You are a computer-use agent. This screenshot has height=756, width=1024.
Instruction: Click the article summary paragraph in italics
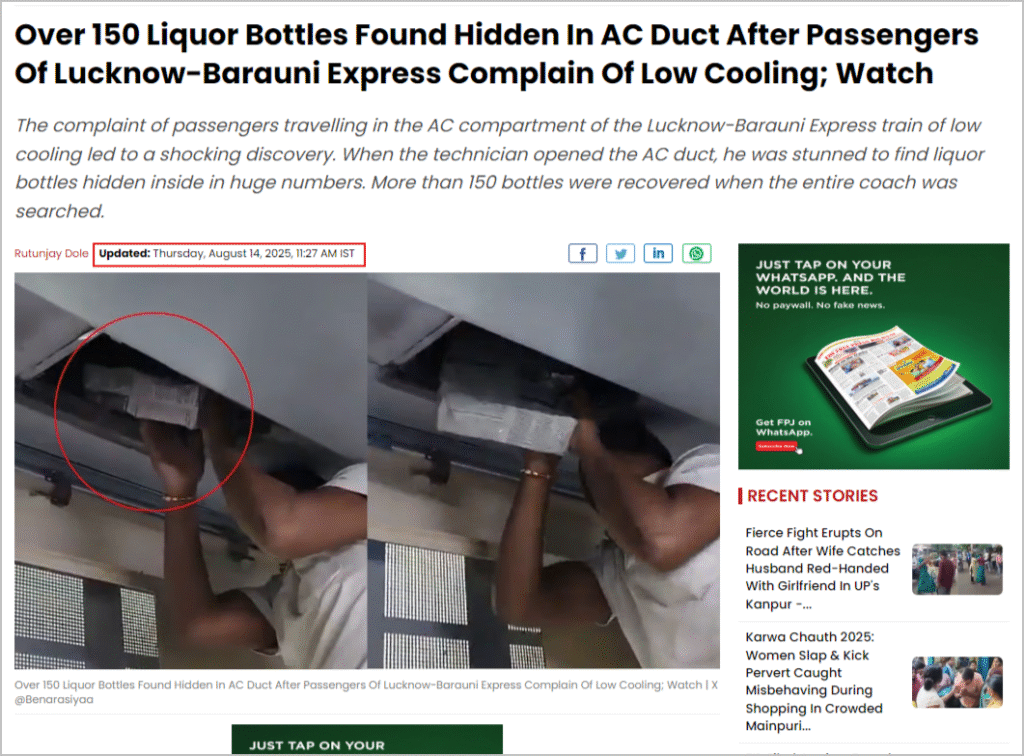(x=500, y=168)
